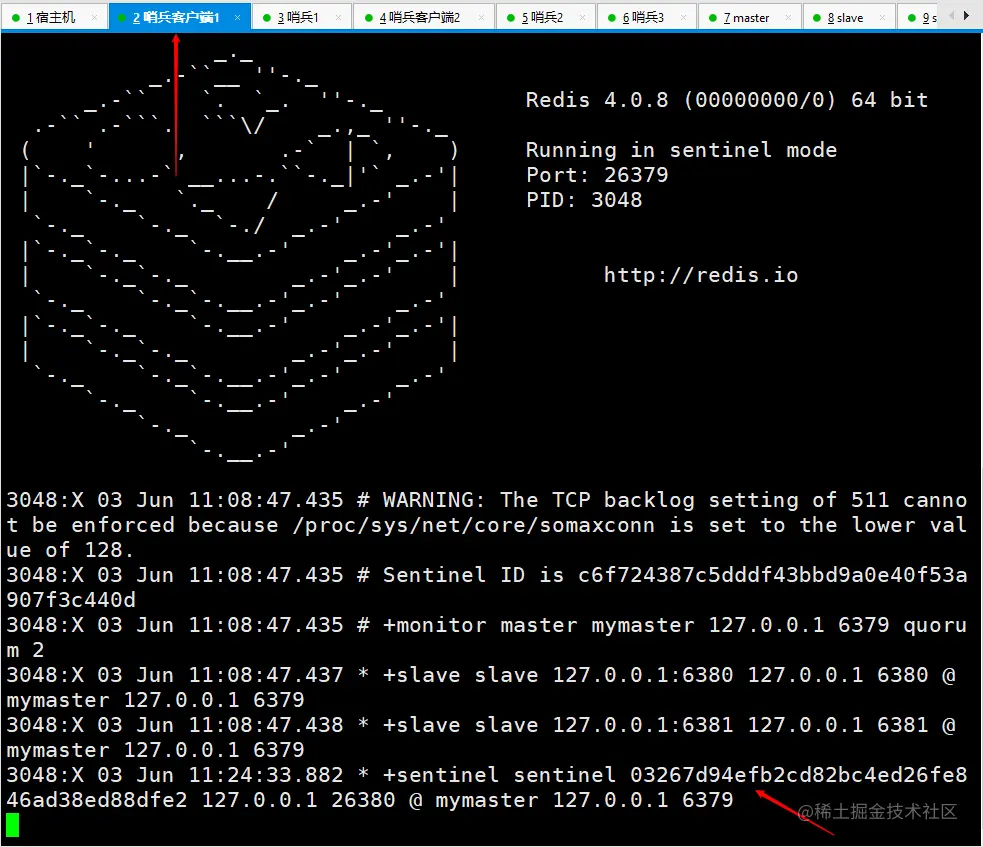Click the '+monitor master mymaster' log line

tap(486, 638)
